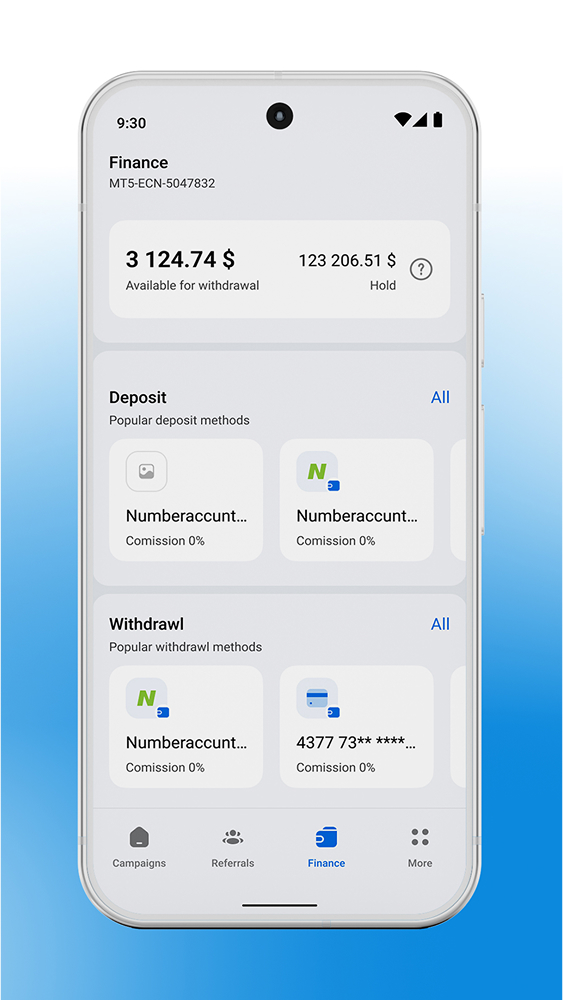Open More menu with four dots icon

(420, 848)
